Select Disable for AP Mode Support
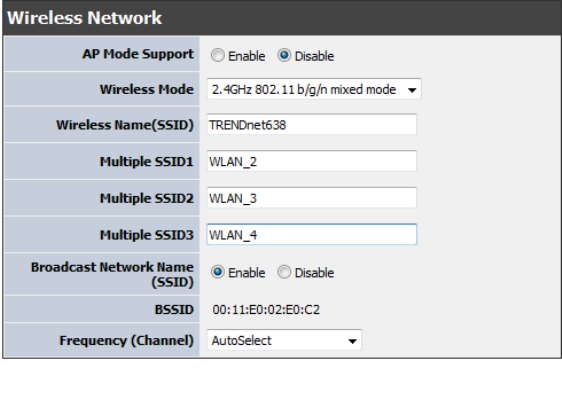Viewport: 562px width, 411px height. click(x=284, y=56)
